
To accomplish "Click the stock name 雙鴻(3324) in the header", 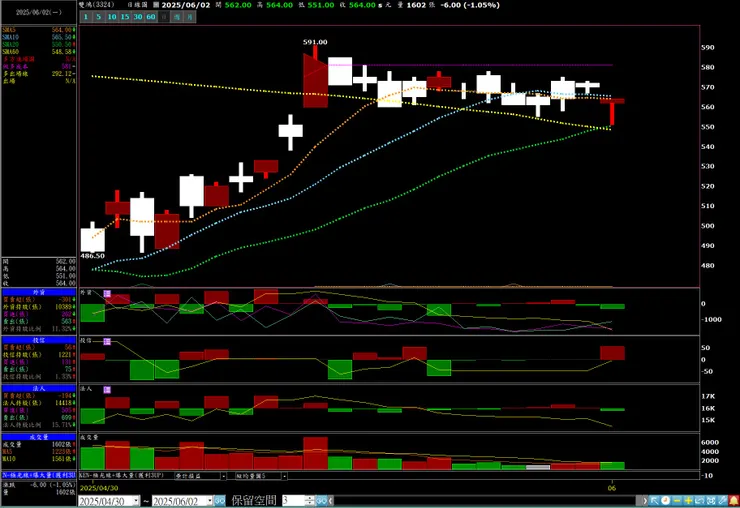I will 97,5.
